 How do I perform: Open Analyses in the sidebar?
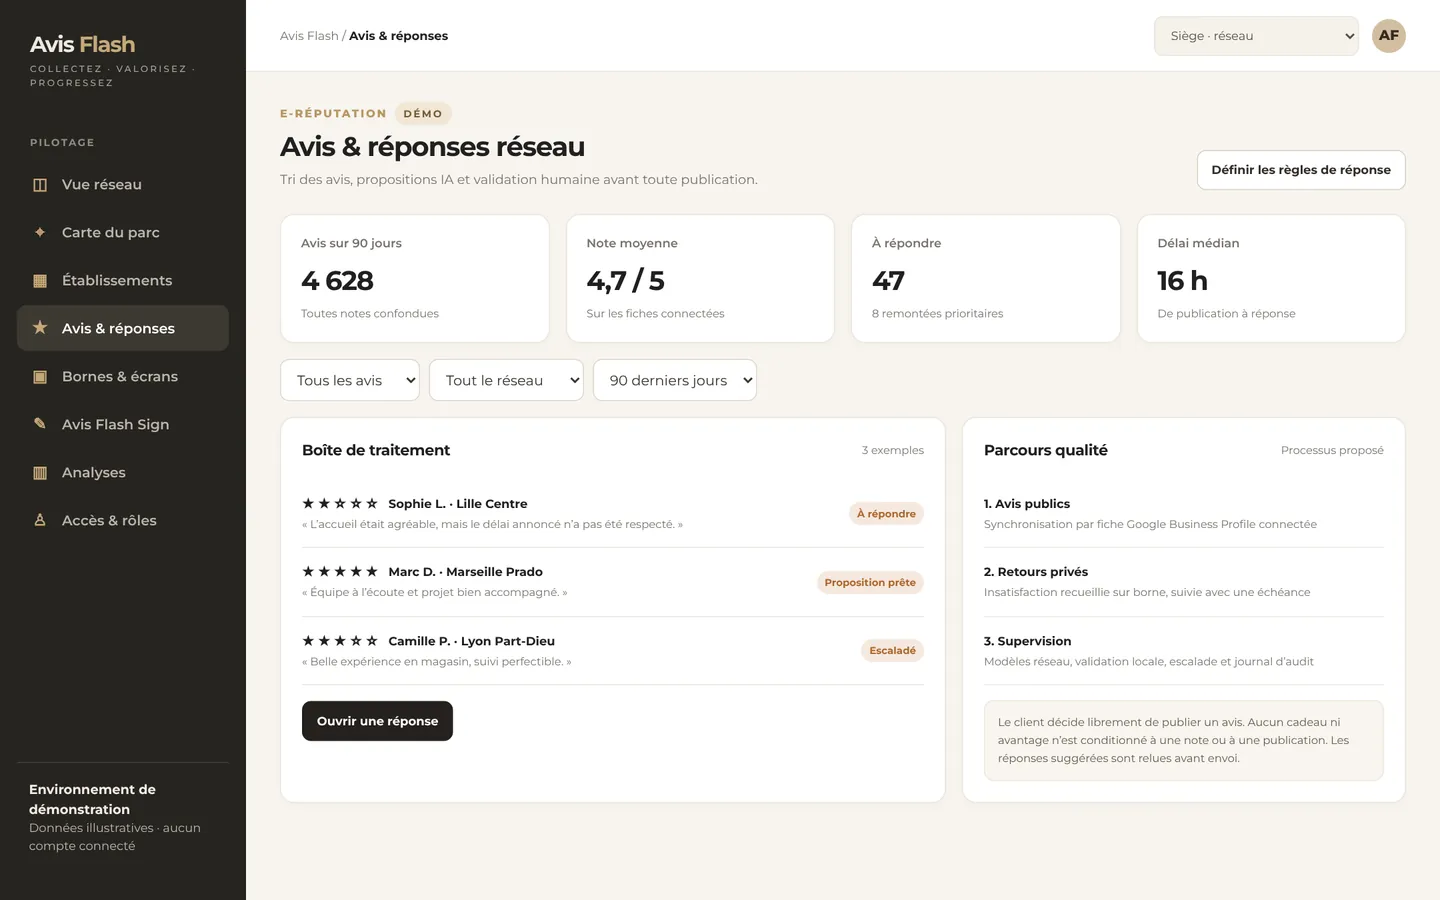click(123, 473)
